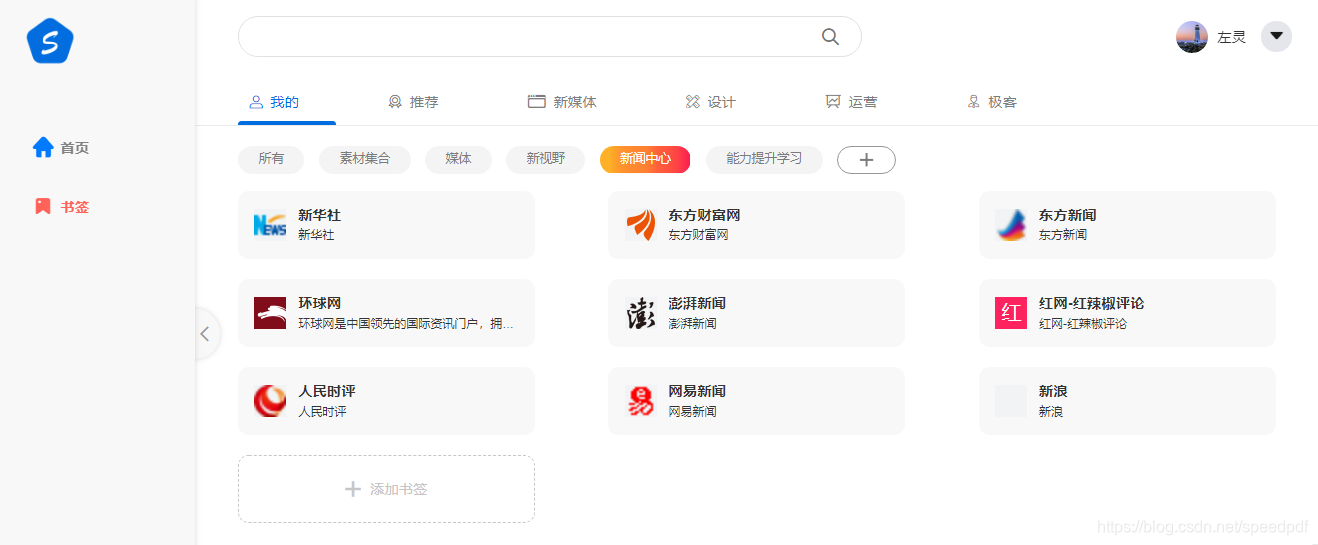Screen dimensions: 1318x545
Task: Click the blue S app logo
Action: coord(50,41)
